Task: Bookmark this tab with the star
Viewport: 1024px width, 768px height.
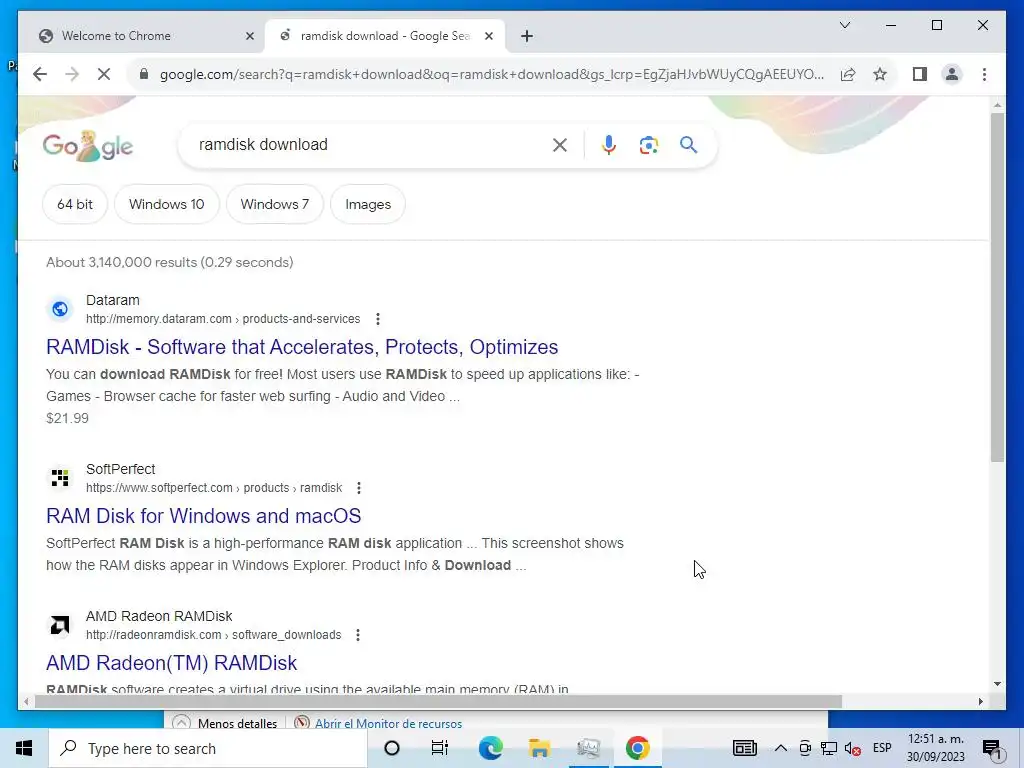Action: click(x=880, y=74)
